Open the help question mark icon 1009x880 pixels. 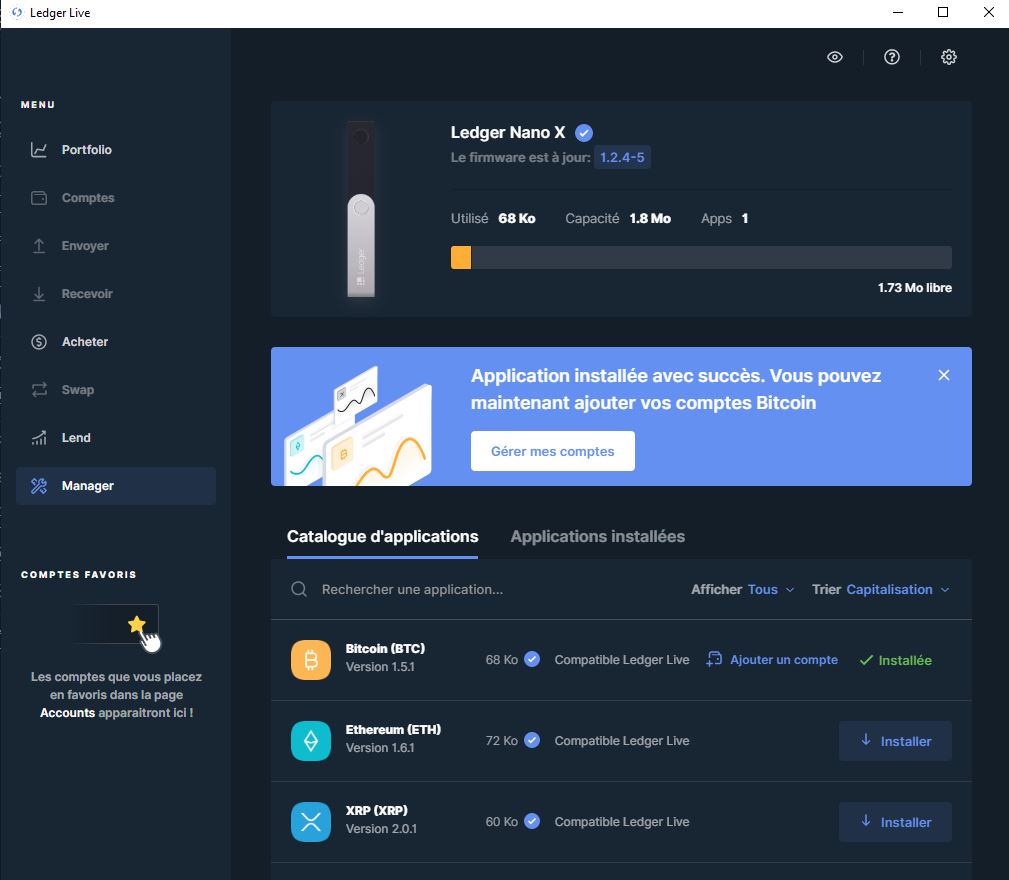[x=891, y=57]
